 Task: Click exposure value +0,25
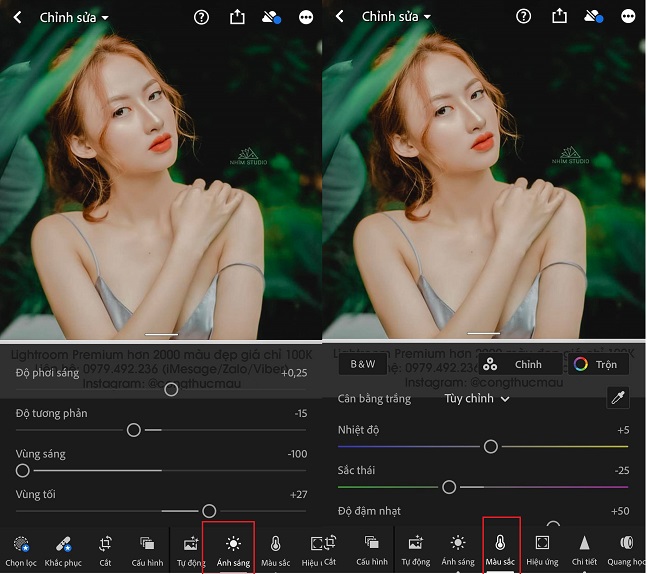294,373
